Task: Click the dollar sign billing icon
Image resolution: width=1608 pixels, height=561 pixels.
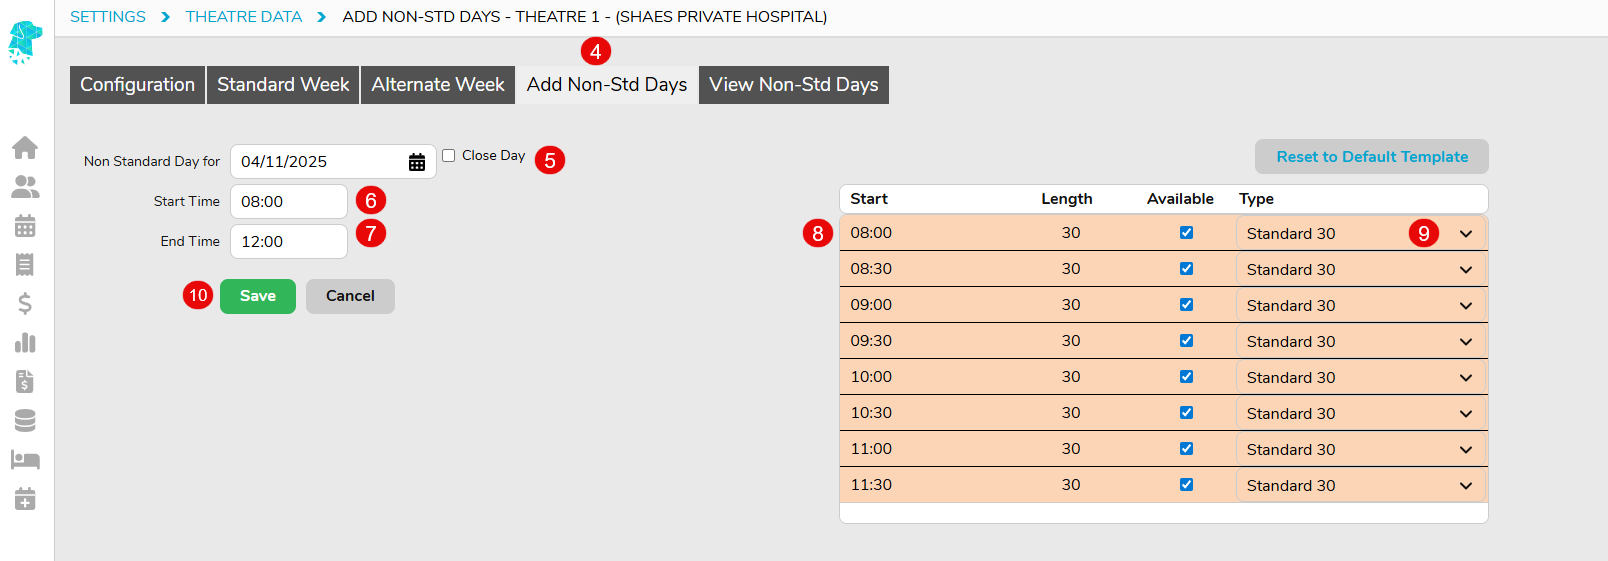Action: pyautogui.click(x=25, y=303)
